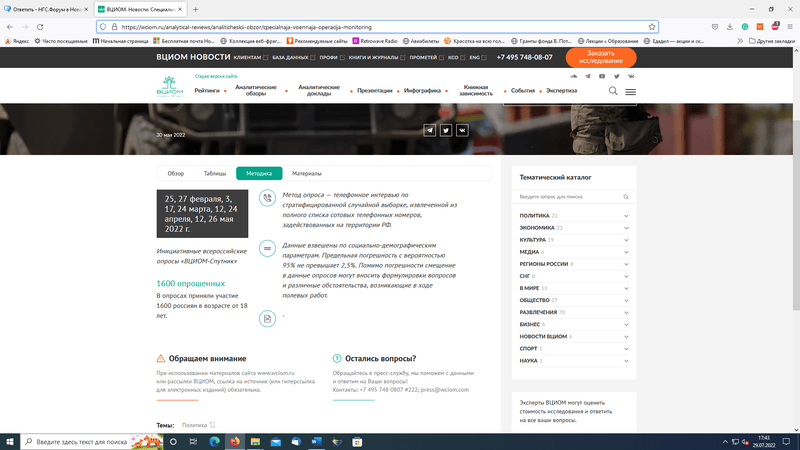Click the document icon under methodology
Screen dimensions: 800x450
[267, 319]
